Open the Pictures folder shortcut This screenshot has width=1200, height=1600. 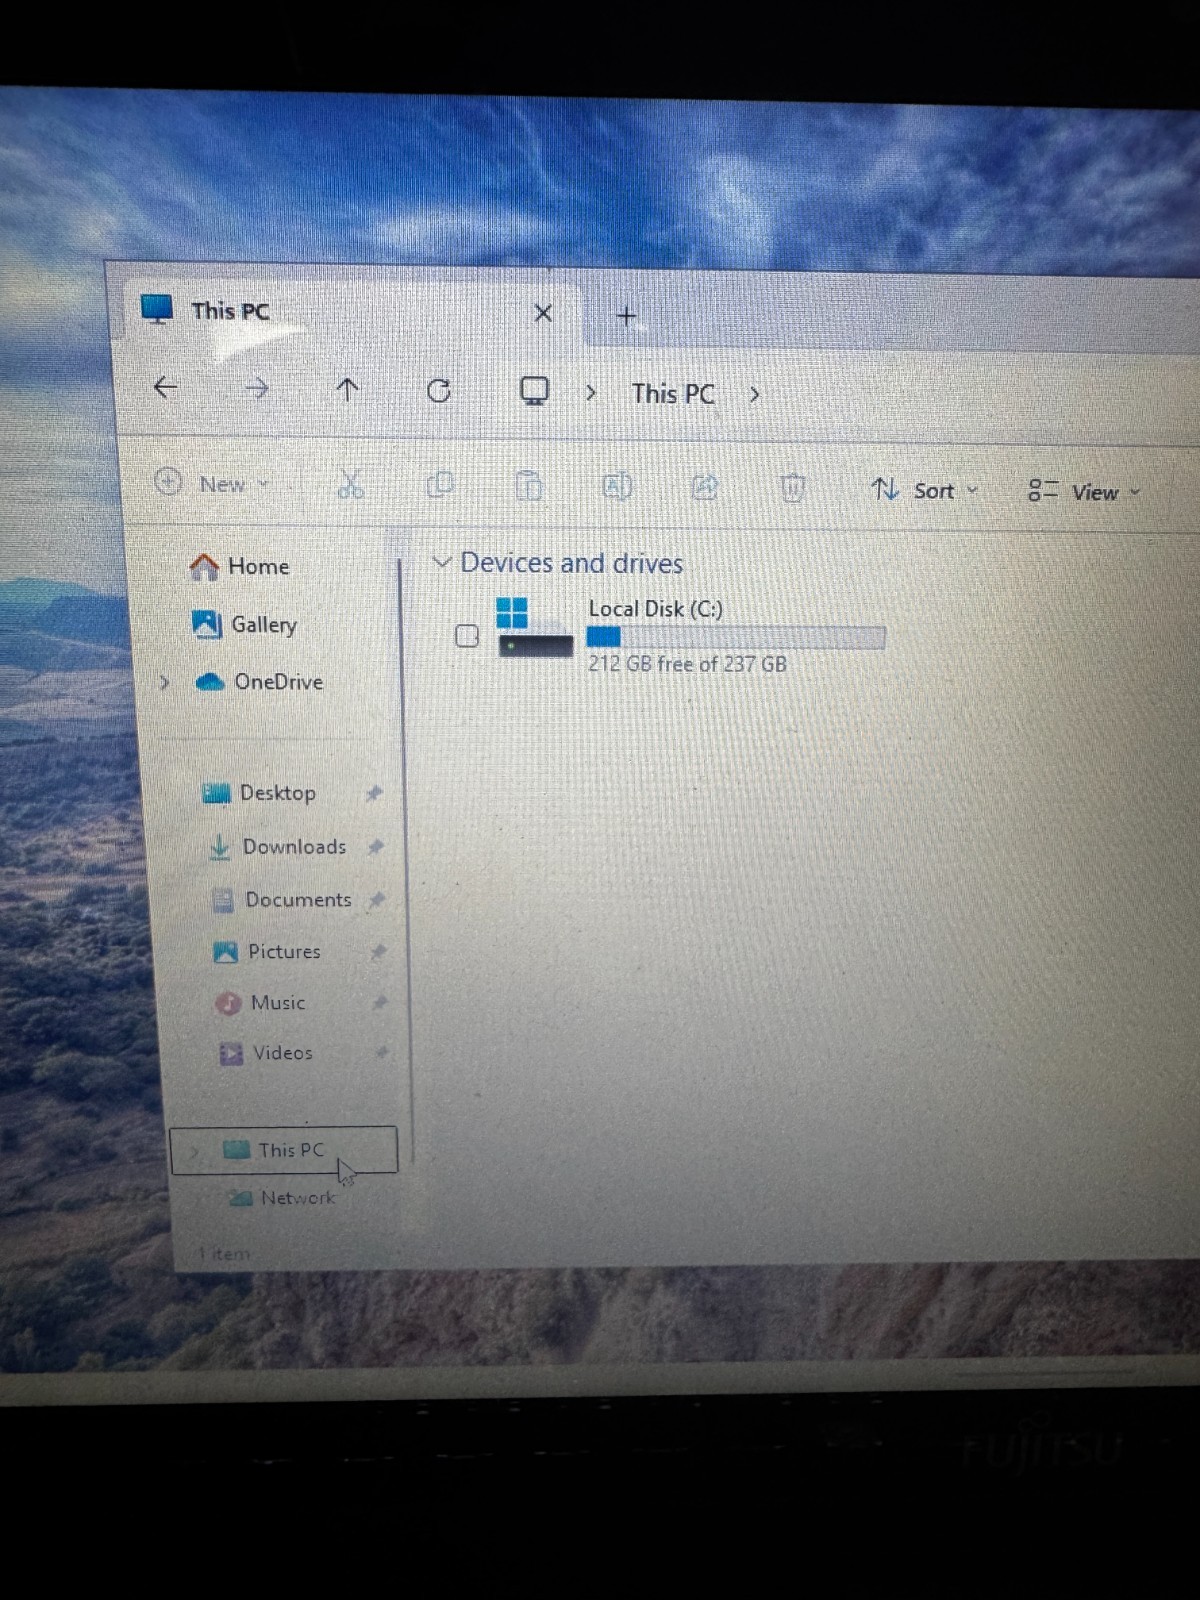click(268, 952)
